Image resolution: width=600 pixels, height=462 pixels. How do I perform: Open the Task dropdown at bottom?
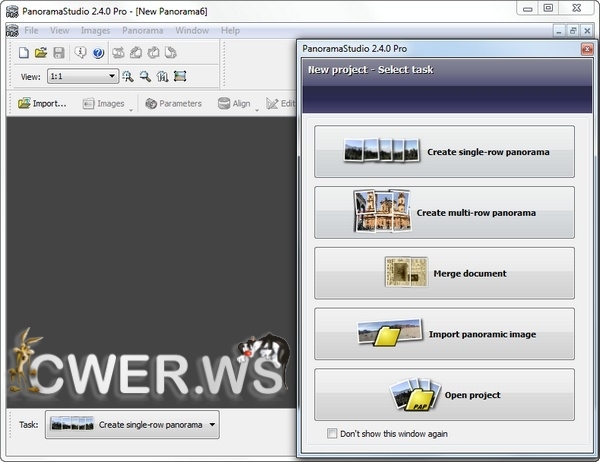(212, 425)
